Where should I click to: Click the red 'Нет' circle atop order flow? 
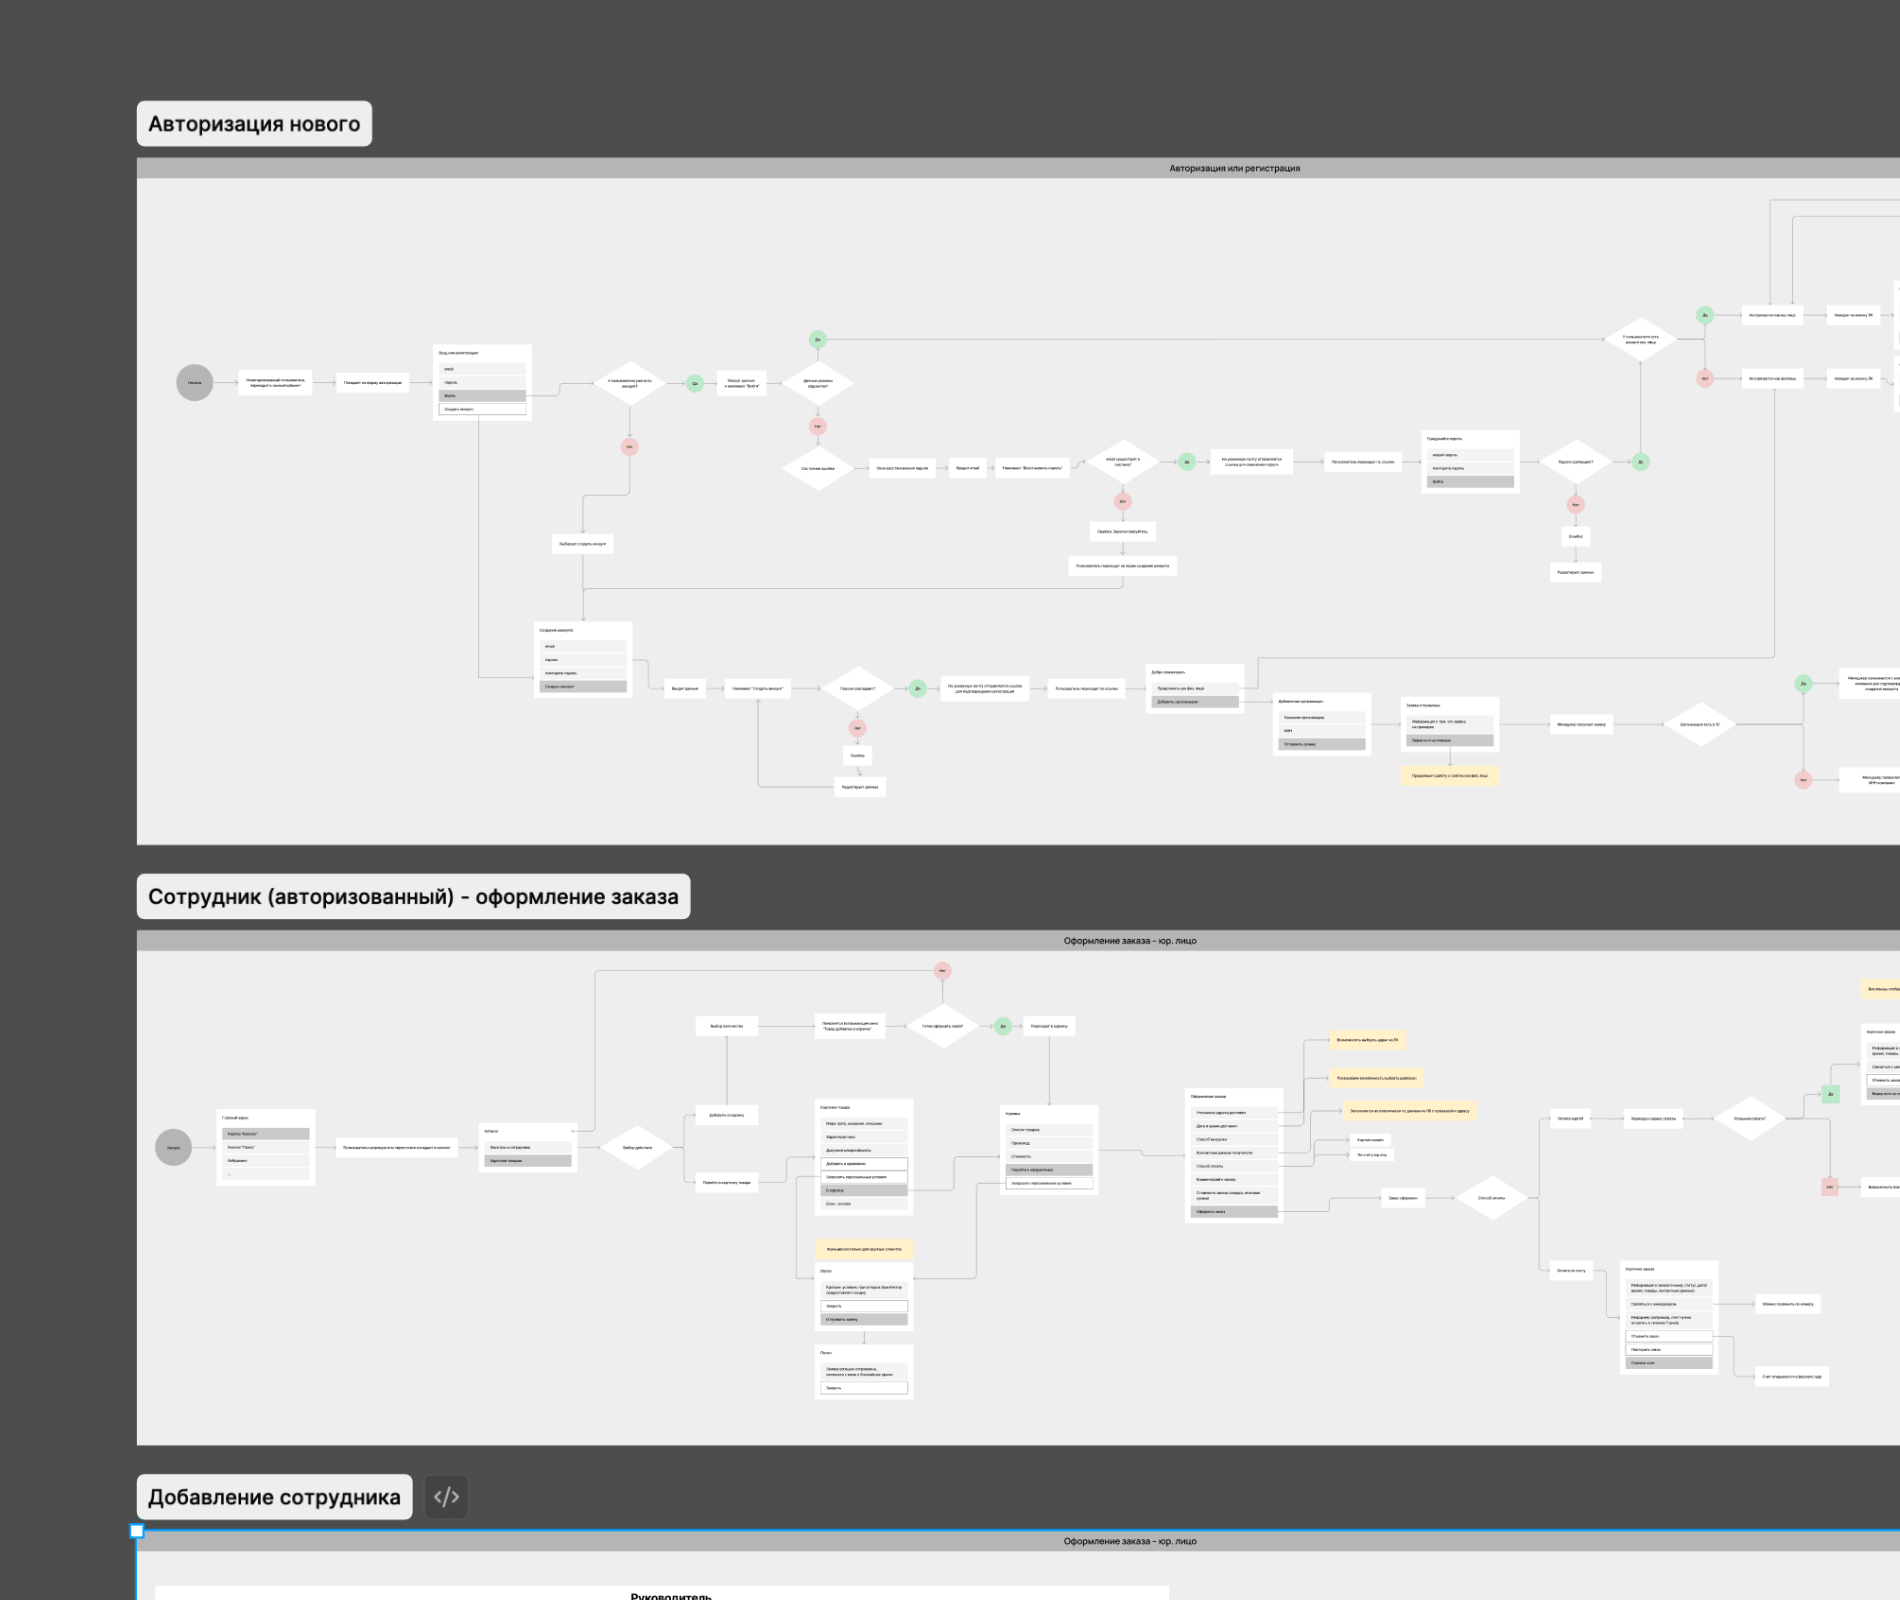click(942, 970)
